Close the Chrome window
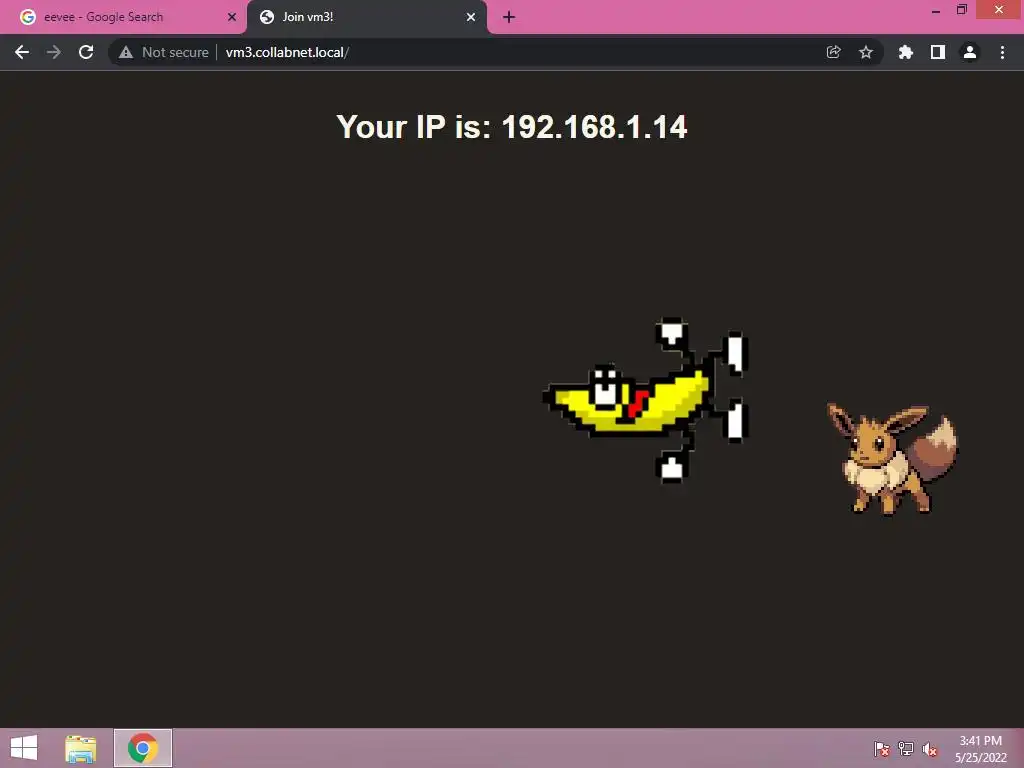Viewport: 1024px width, 768px height. [999, 10]
